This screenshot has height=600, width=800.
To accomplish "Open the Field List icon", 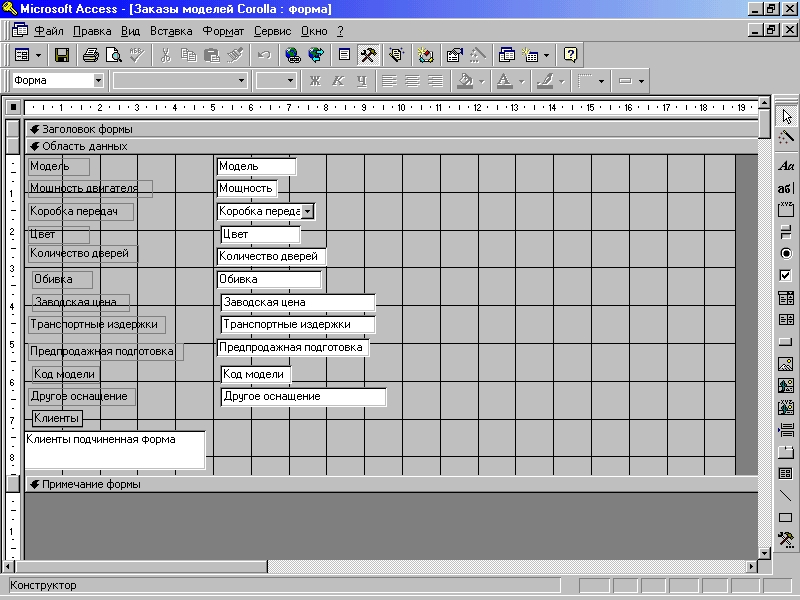I will point(344,55).
